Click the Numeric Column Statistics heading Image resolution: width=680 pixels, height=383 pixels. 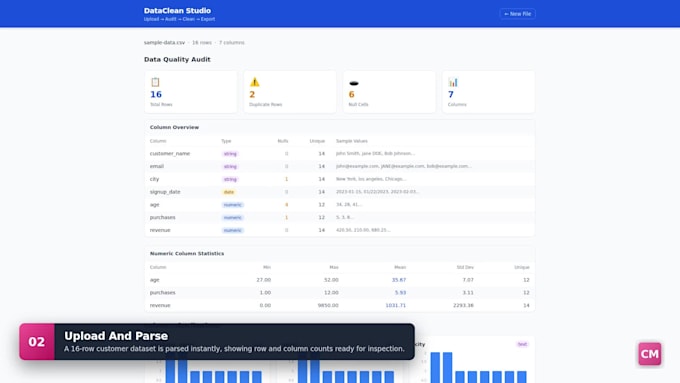point(187,253)
